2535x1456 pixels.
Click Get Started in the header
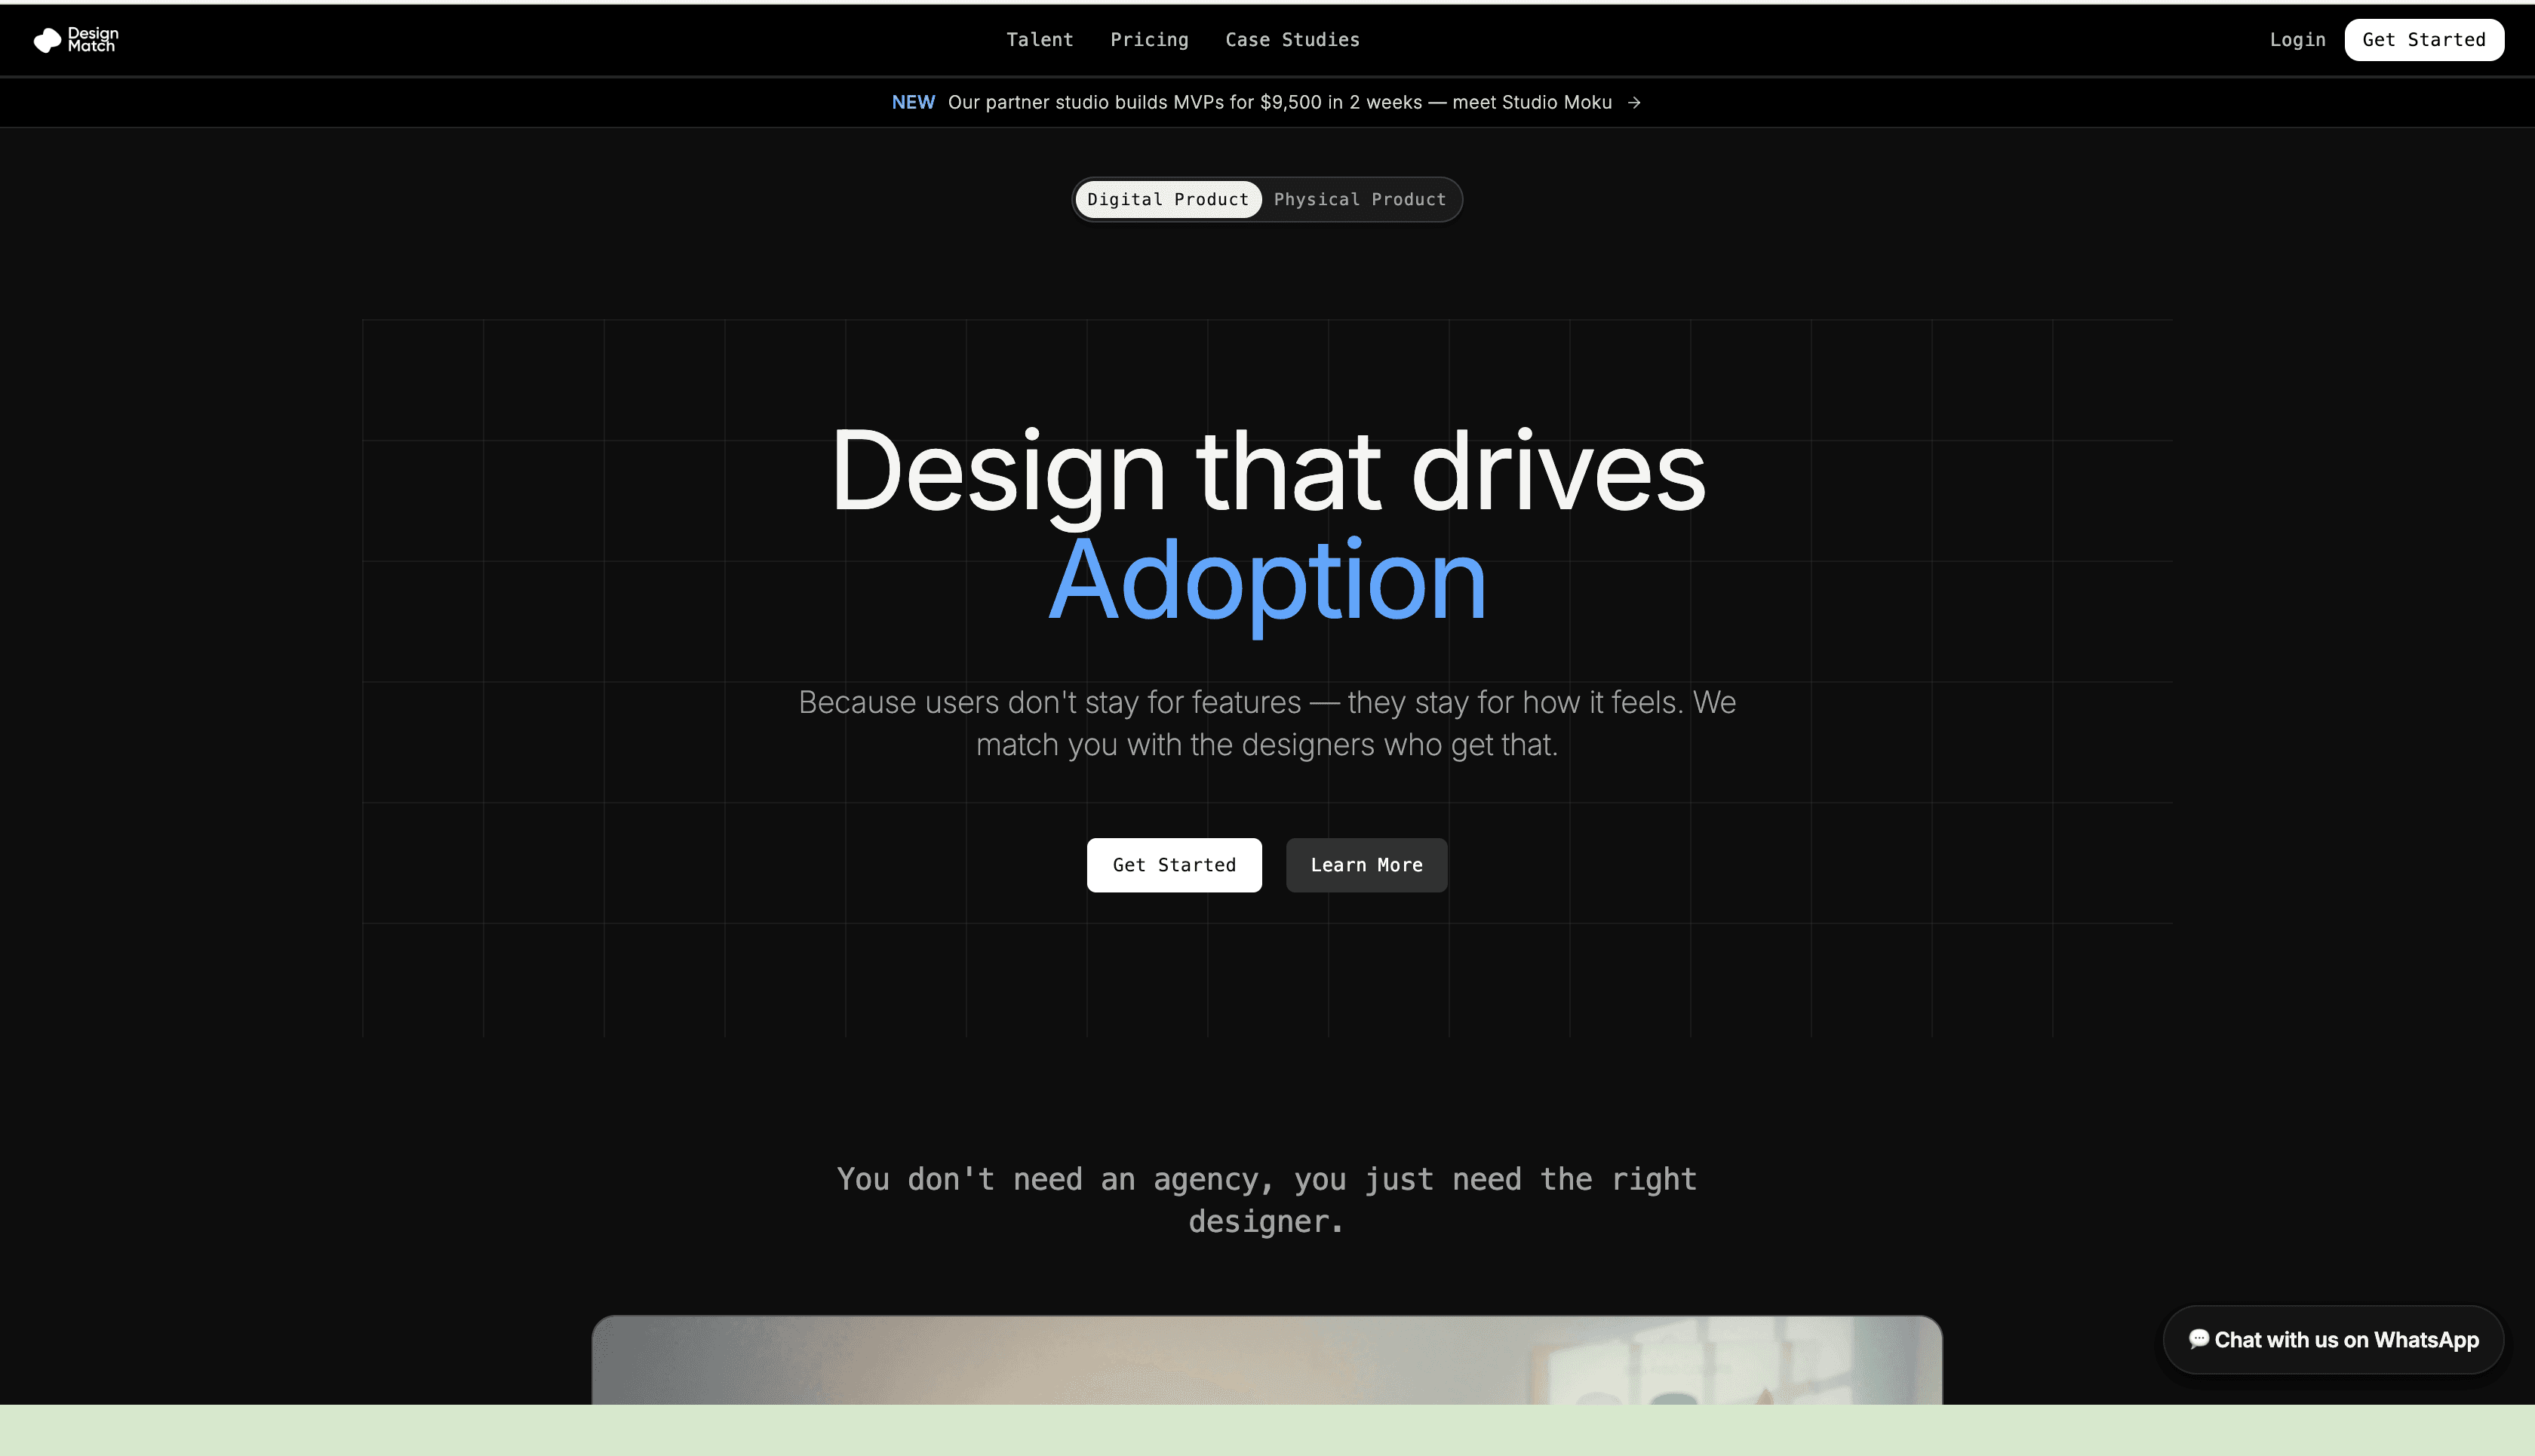coord(2423,40)
